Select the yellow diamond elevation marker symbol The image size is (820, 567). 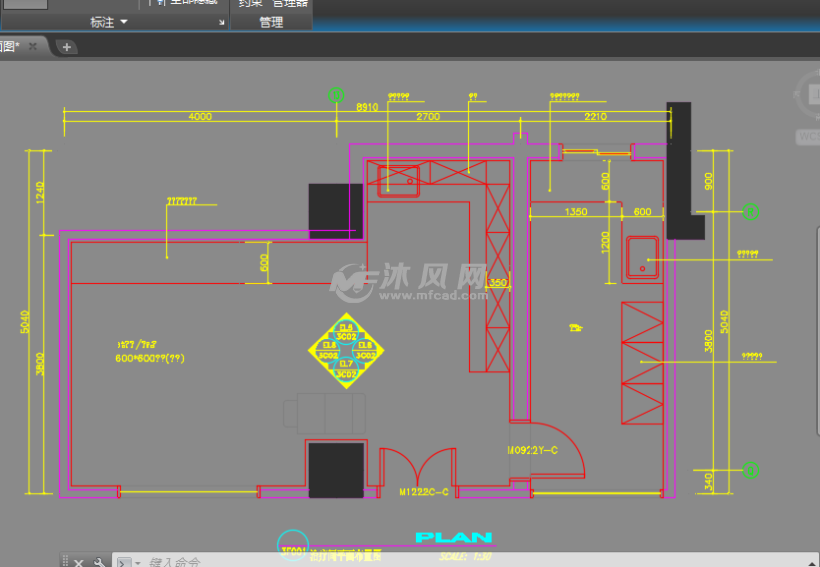point(346,351)
